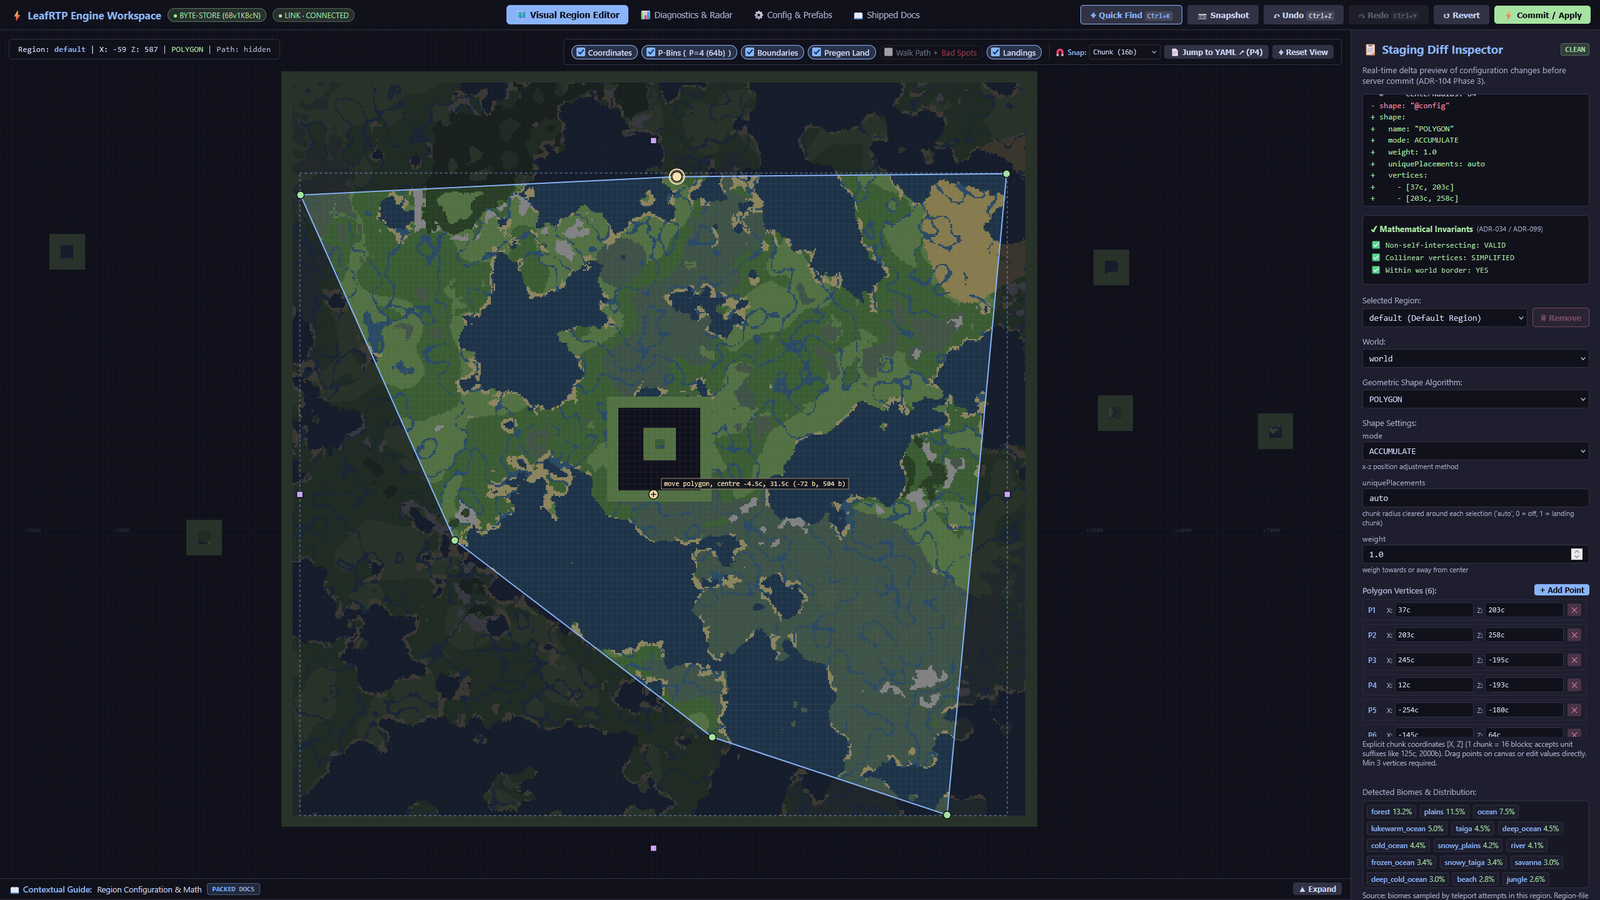Toggle the P-Bins overlay checkbox
The image size is (1600, 900).
(x=650, y=52)
